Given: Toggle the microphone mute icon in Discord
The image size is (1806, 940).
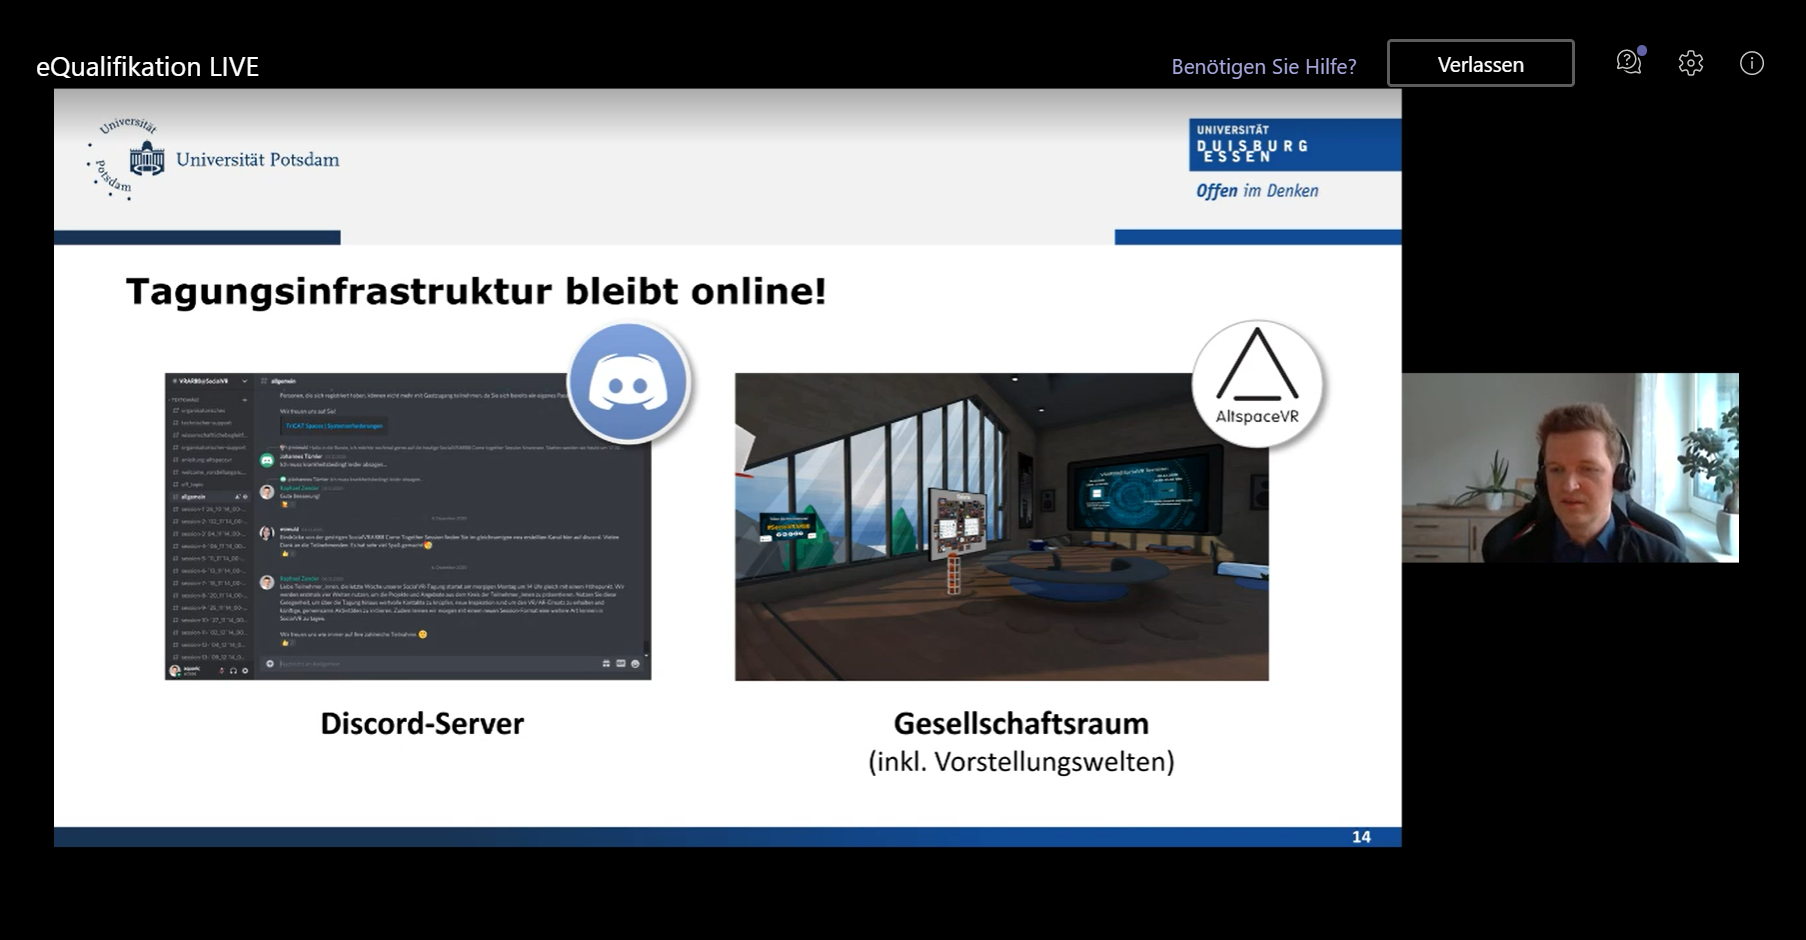Looking at the screenshot, I should point(222,671).
